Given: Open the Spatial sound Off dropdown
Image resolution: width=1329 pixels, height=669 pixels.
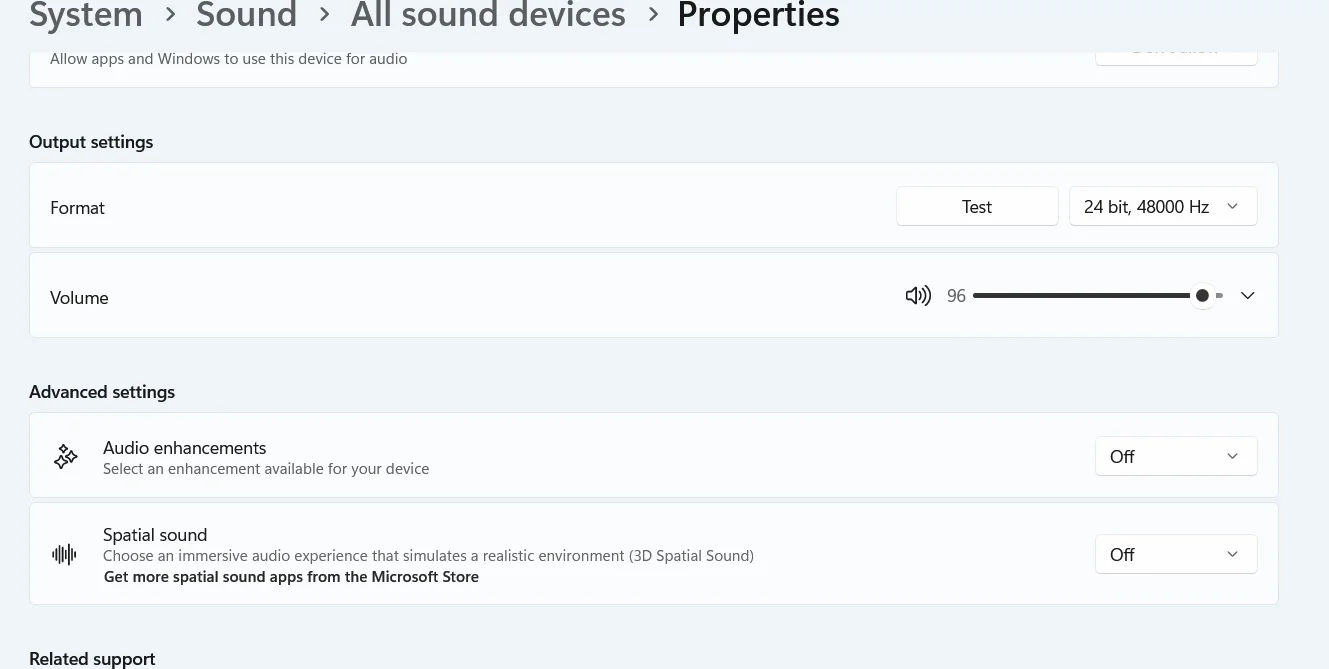Looking at the screenshot, I should coord(1175,555).
